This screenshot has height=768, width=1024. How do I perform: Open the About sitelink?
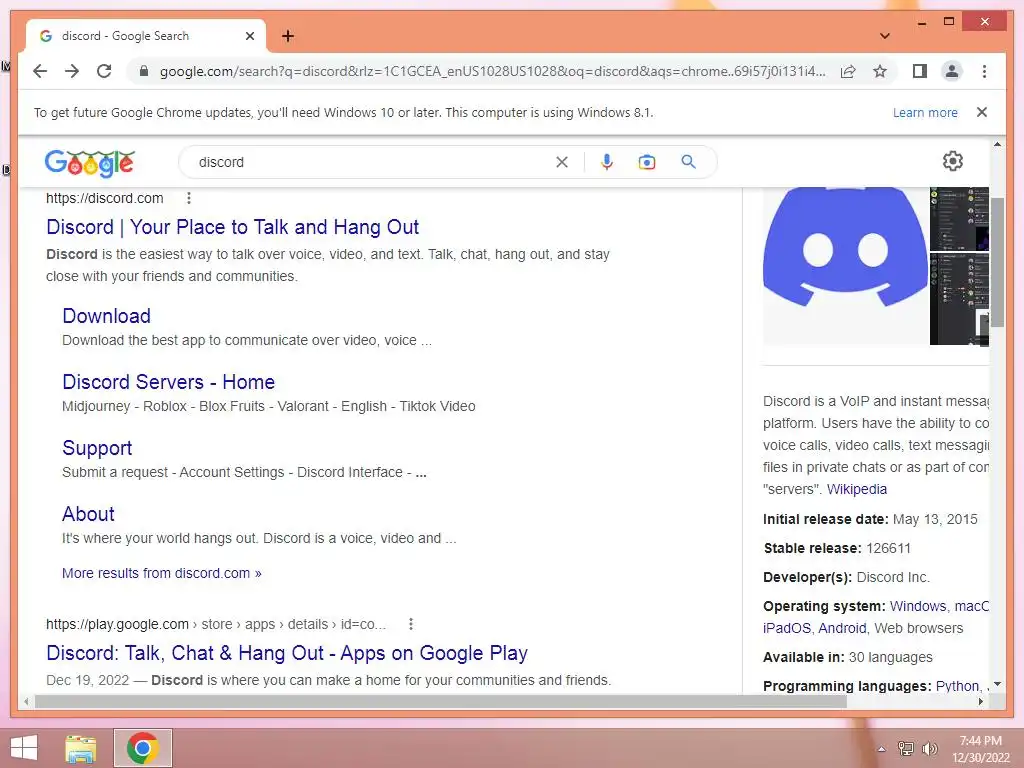click(x=88, y=514)
